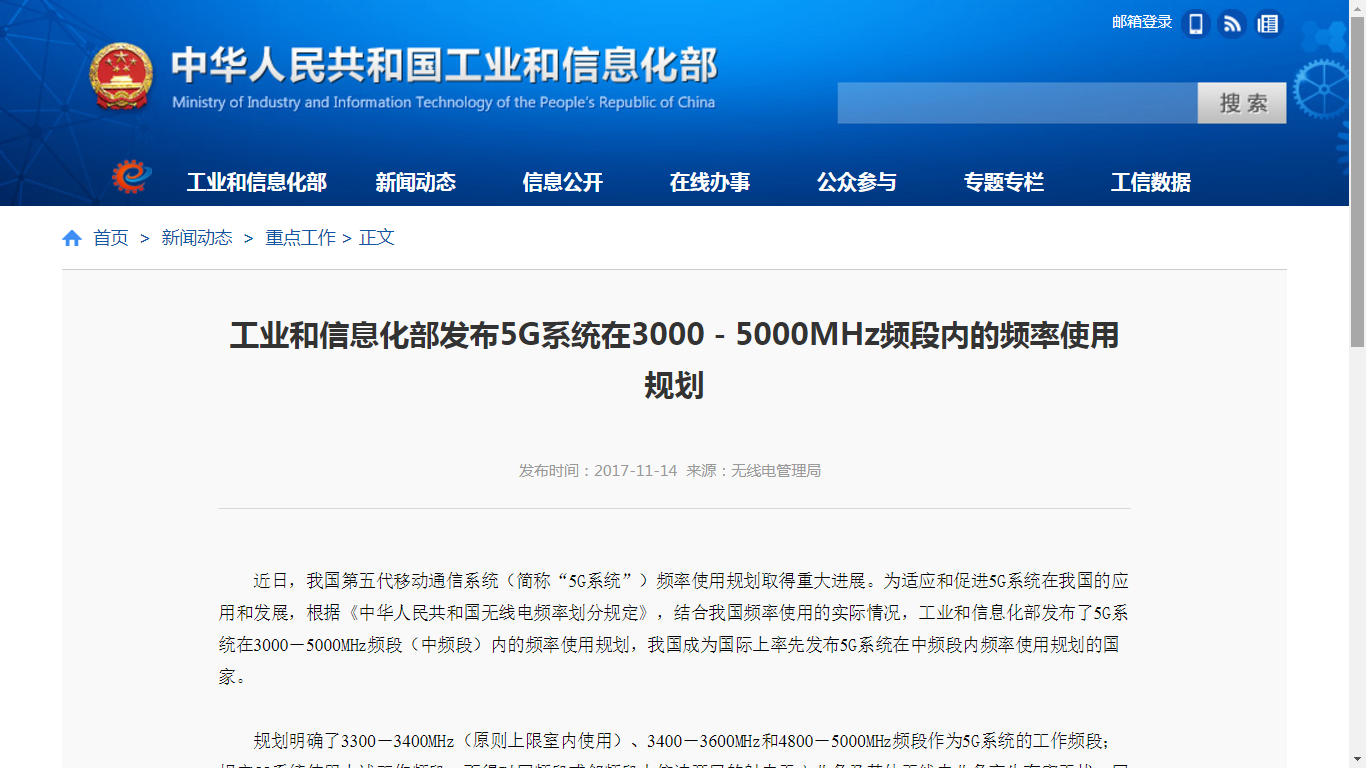Select 信息公开 in the navigation bar
1366x768 pixels.
(563, 182)
